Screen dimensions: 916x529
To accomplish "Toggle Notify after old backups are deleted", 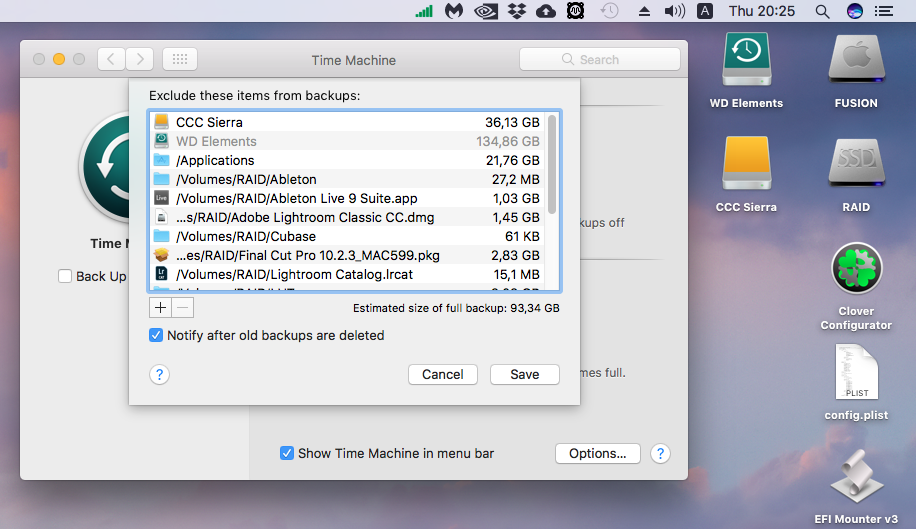I will pyautogui.click(x=156, y=335).
